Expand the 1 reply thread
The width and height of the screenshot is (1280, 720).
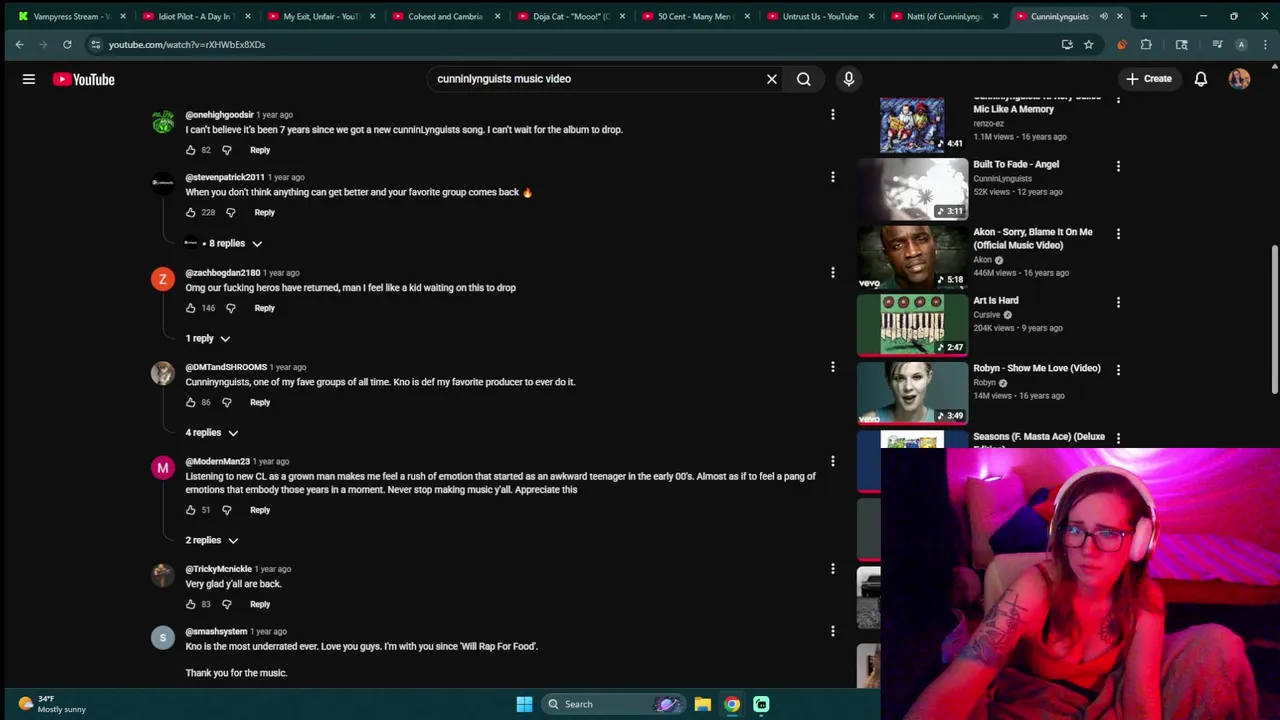(208, 338)
